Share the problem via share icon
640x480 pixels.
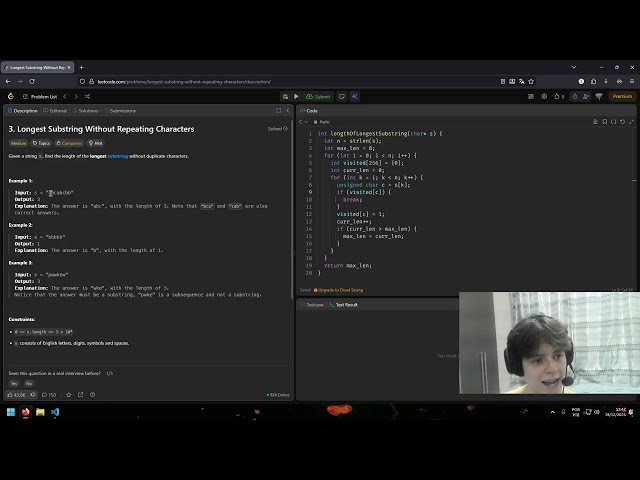point(80,395)
